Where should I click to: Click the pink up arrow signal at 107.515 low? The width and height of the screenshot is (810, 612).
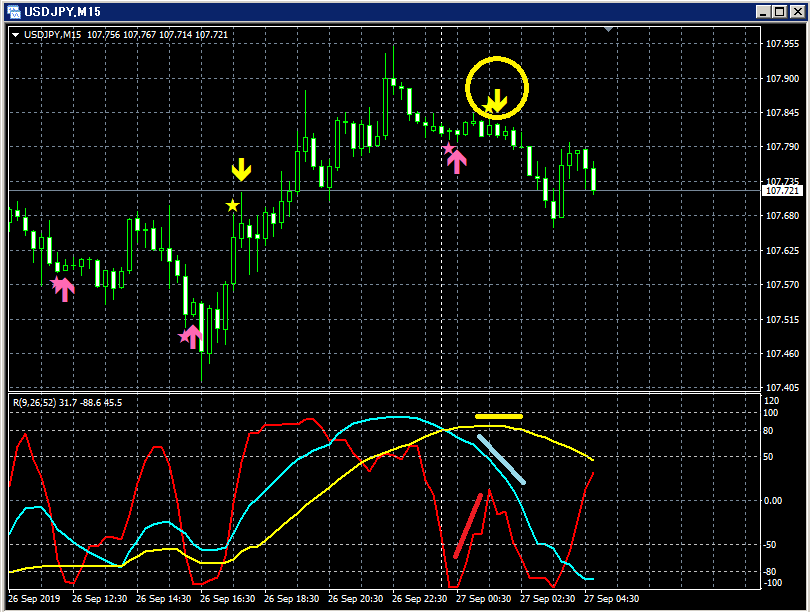coord(192,337)
